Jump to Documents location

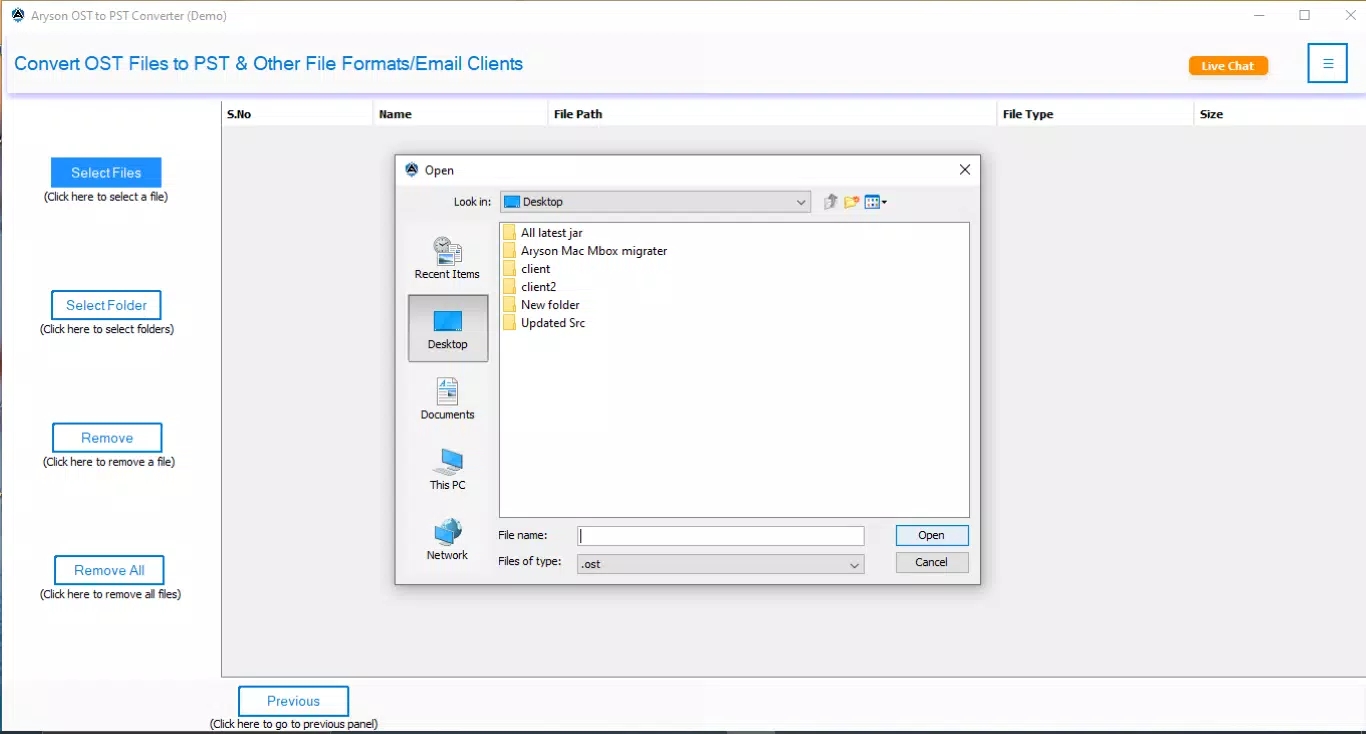447,398
